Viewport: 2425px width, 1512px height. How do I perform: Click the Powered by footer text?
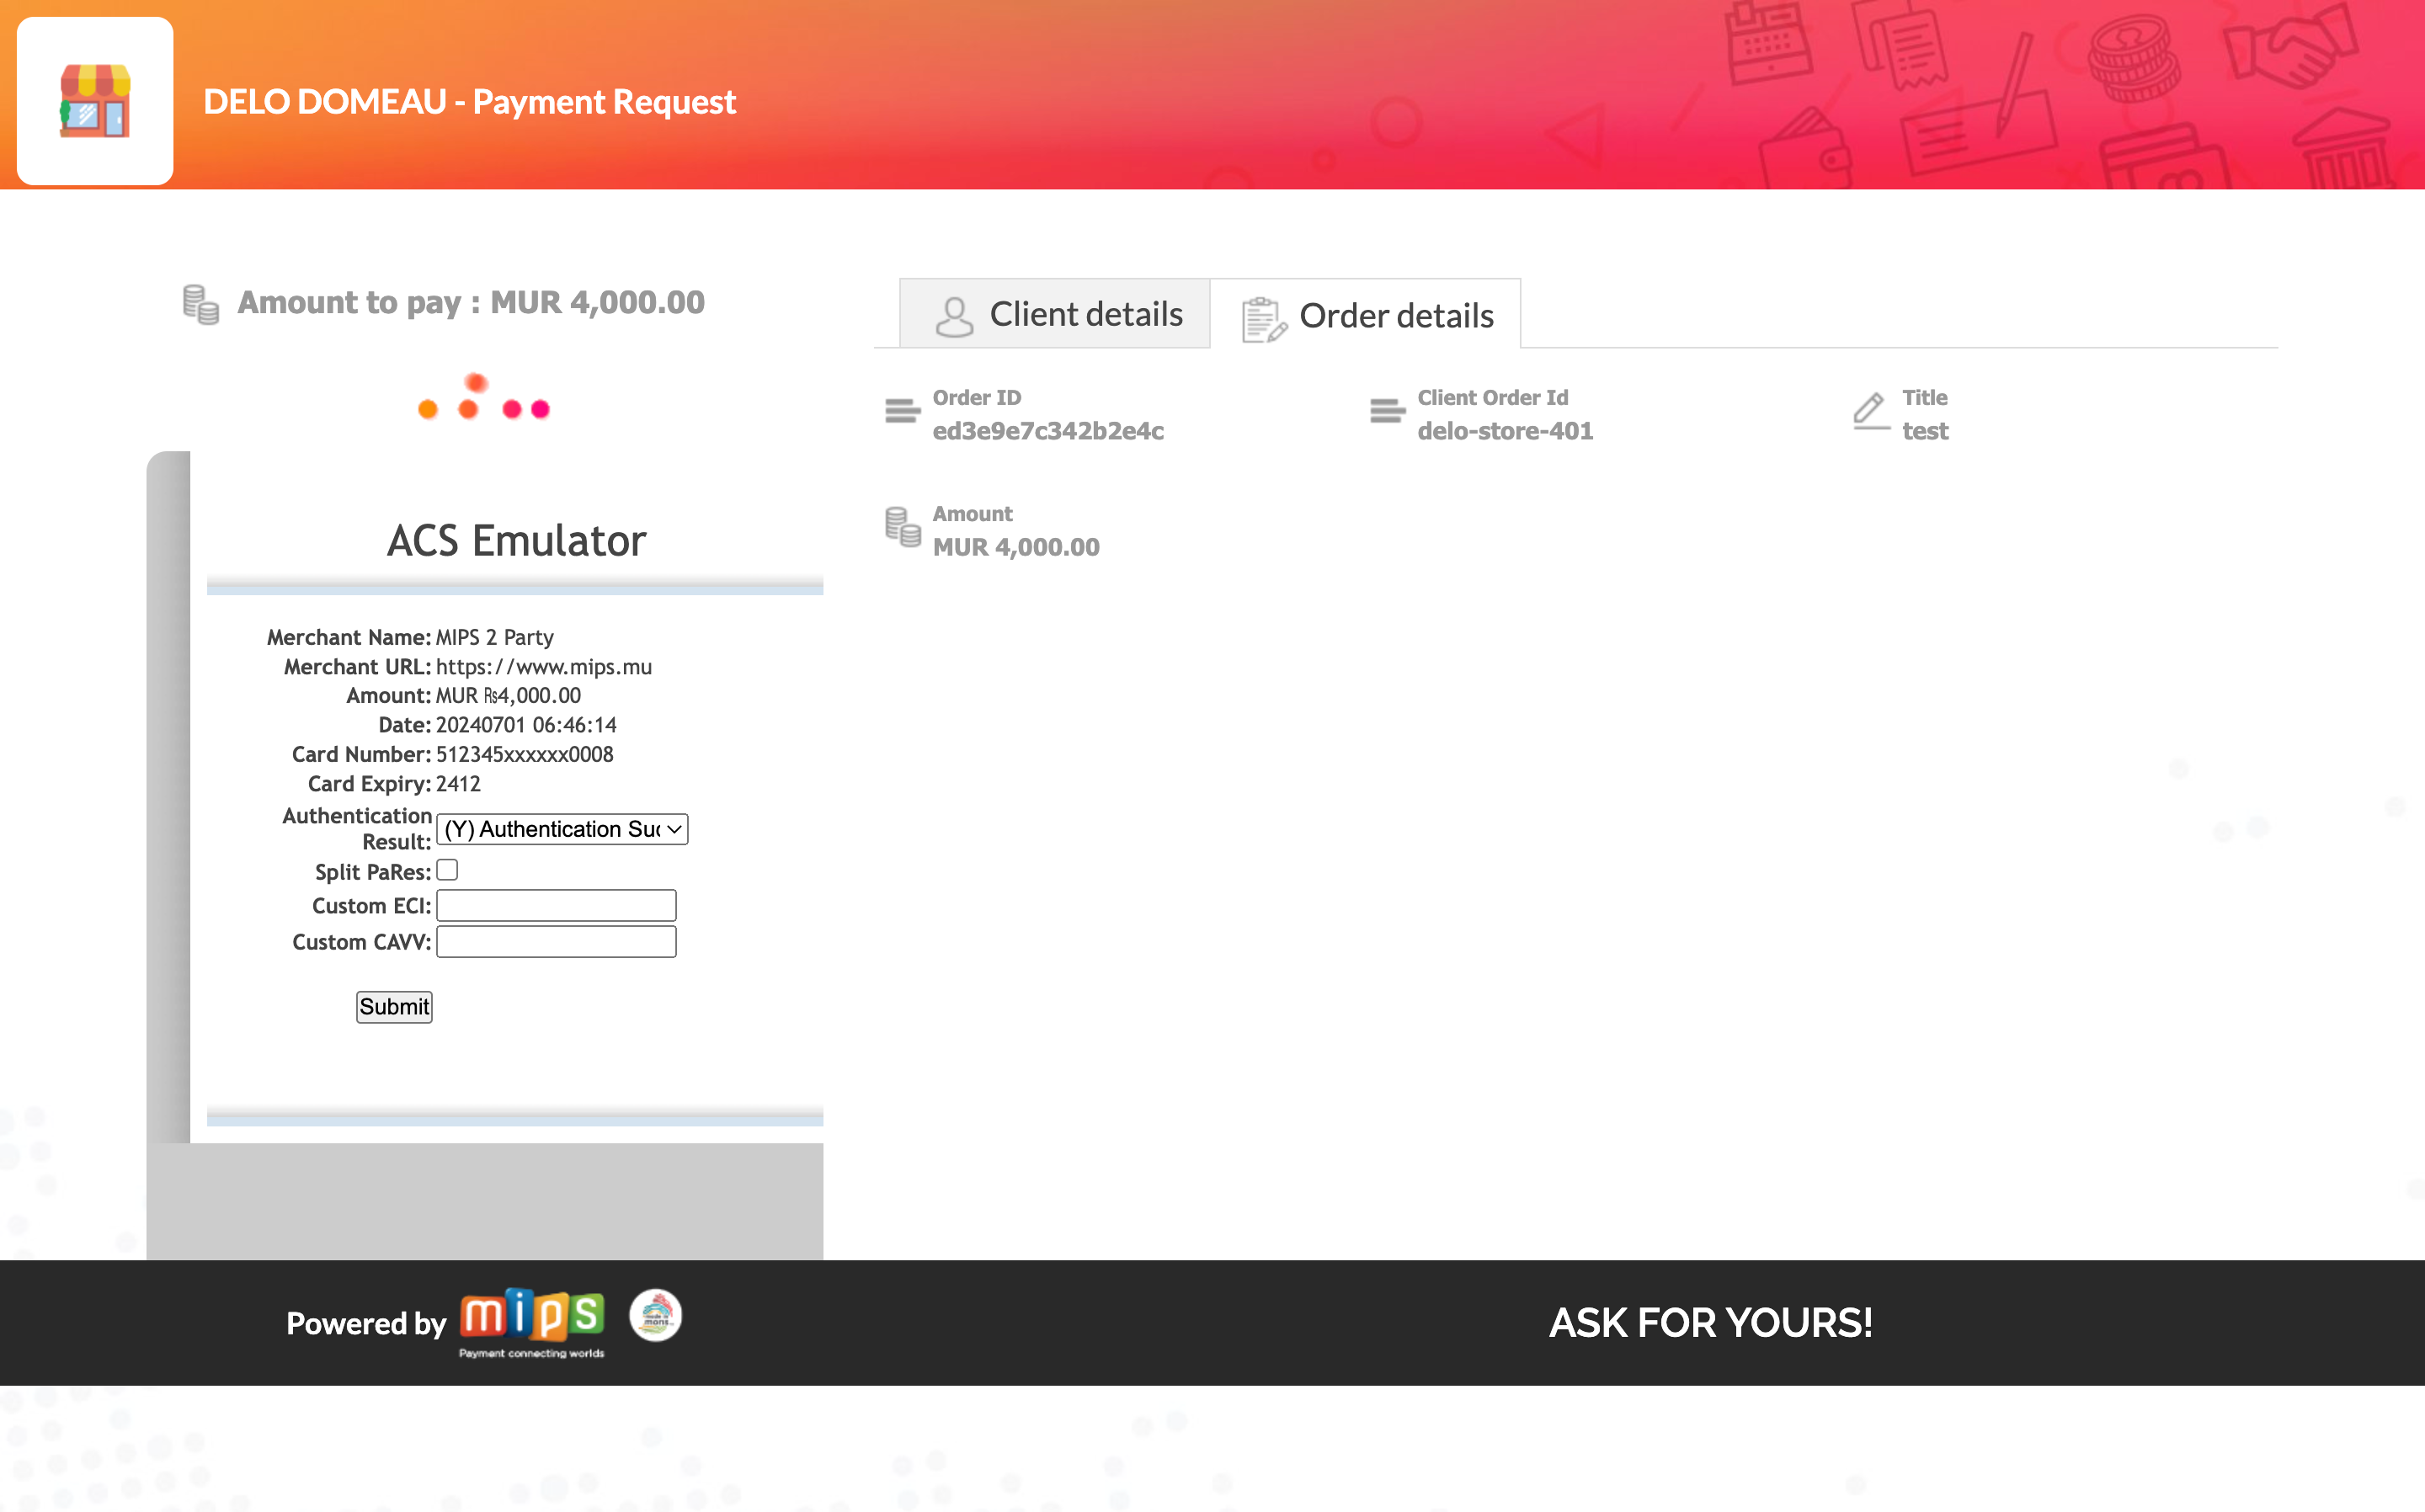coord(366,1324)
